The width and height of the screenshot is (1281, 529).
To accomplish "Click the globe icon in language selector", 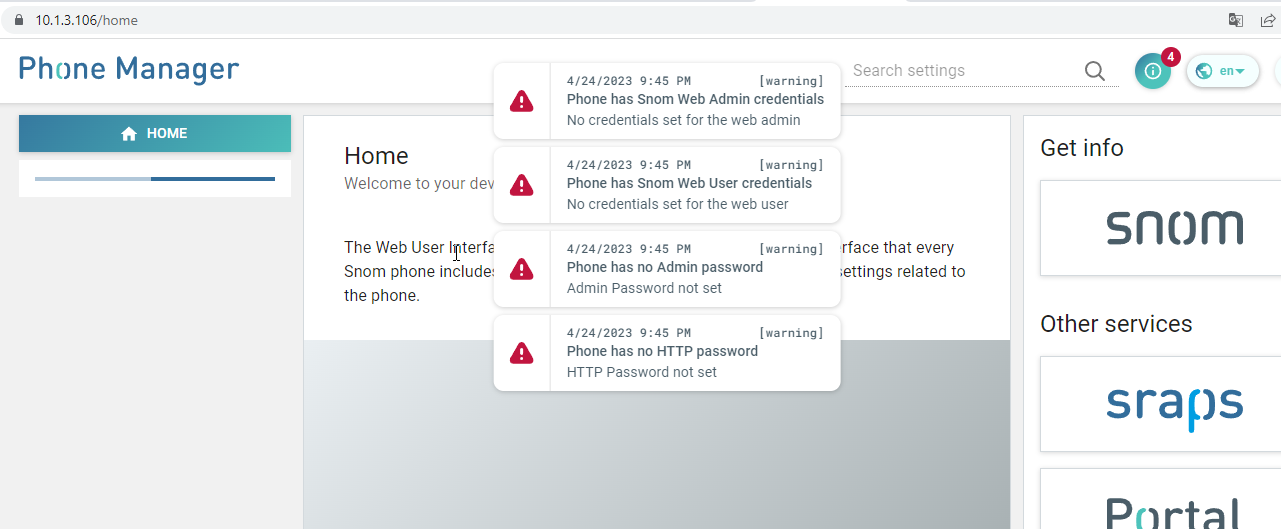I will click(1204, 71).
